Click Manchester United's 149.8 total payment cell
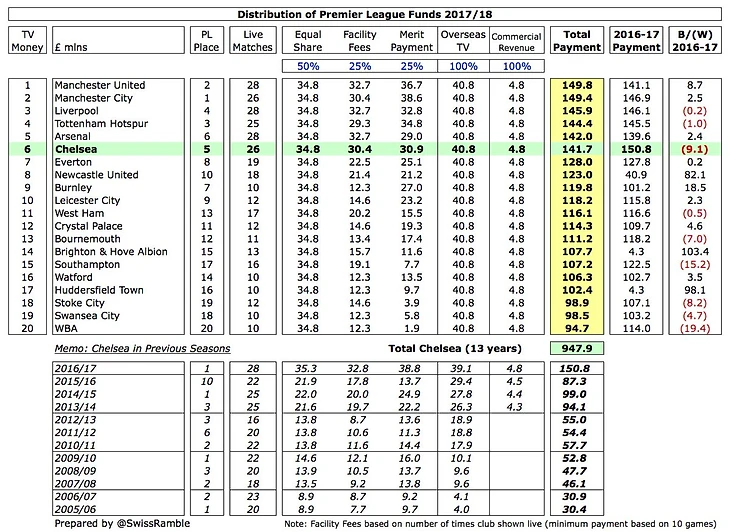The image size is (730, 532). pos(576,87)
